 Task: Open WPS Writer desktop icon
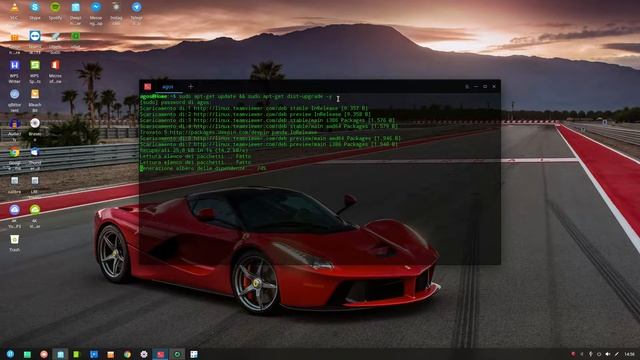[14, 65]
